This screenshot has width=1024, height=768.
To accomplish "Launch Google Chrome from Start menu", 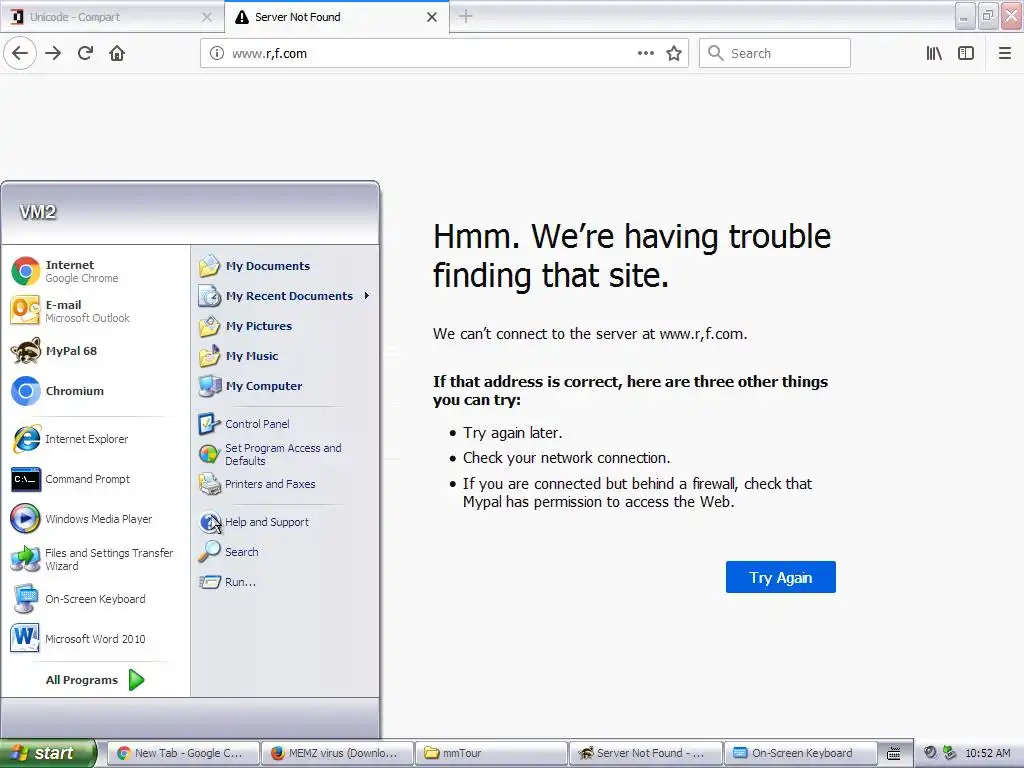I will click(x=94, y=271).
